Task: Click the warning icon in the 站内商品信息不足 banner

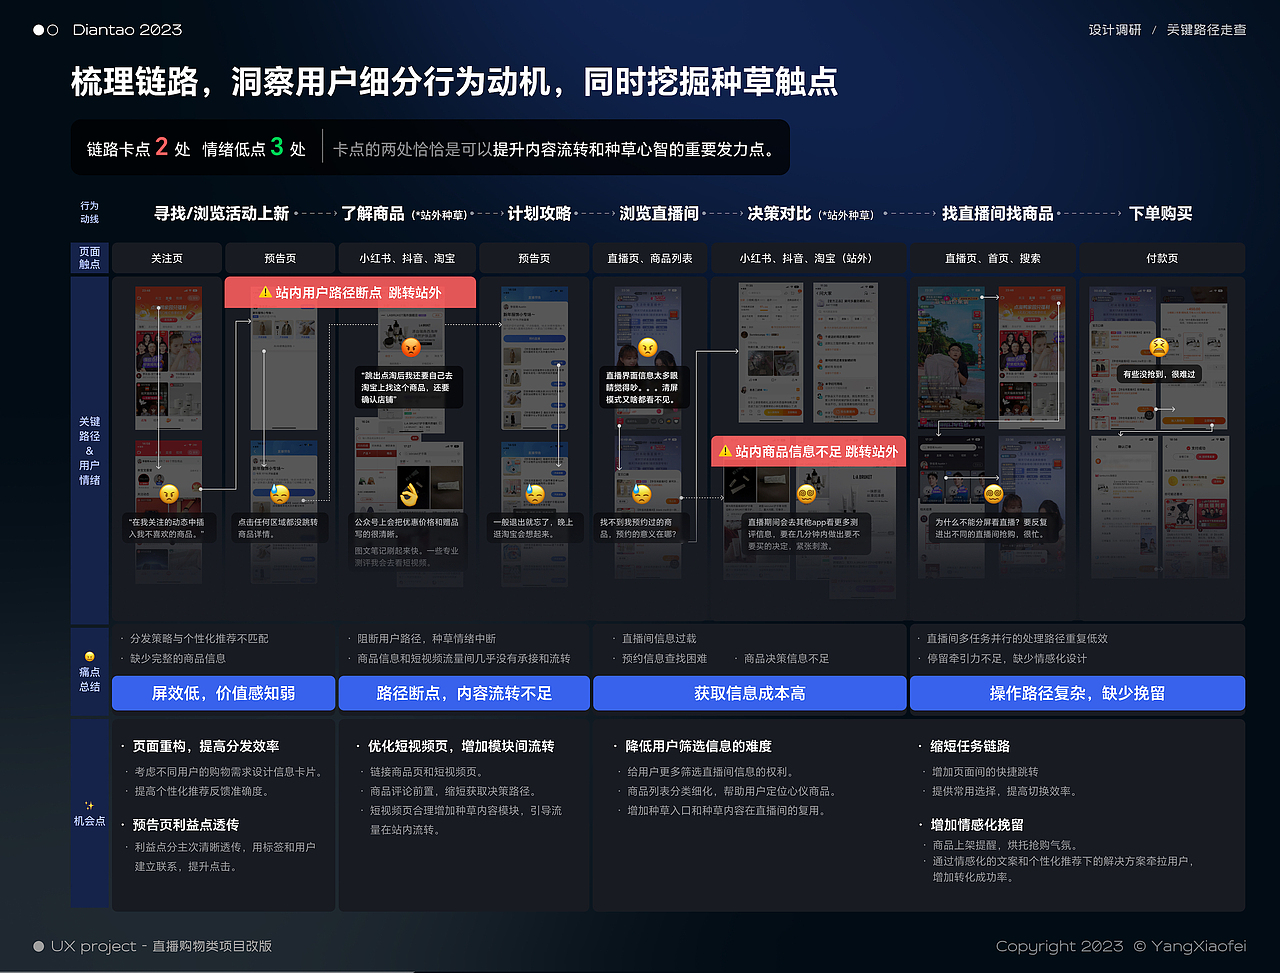Action: coord(724,452)
